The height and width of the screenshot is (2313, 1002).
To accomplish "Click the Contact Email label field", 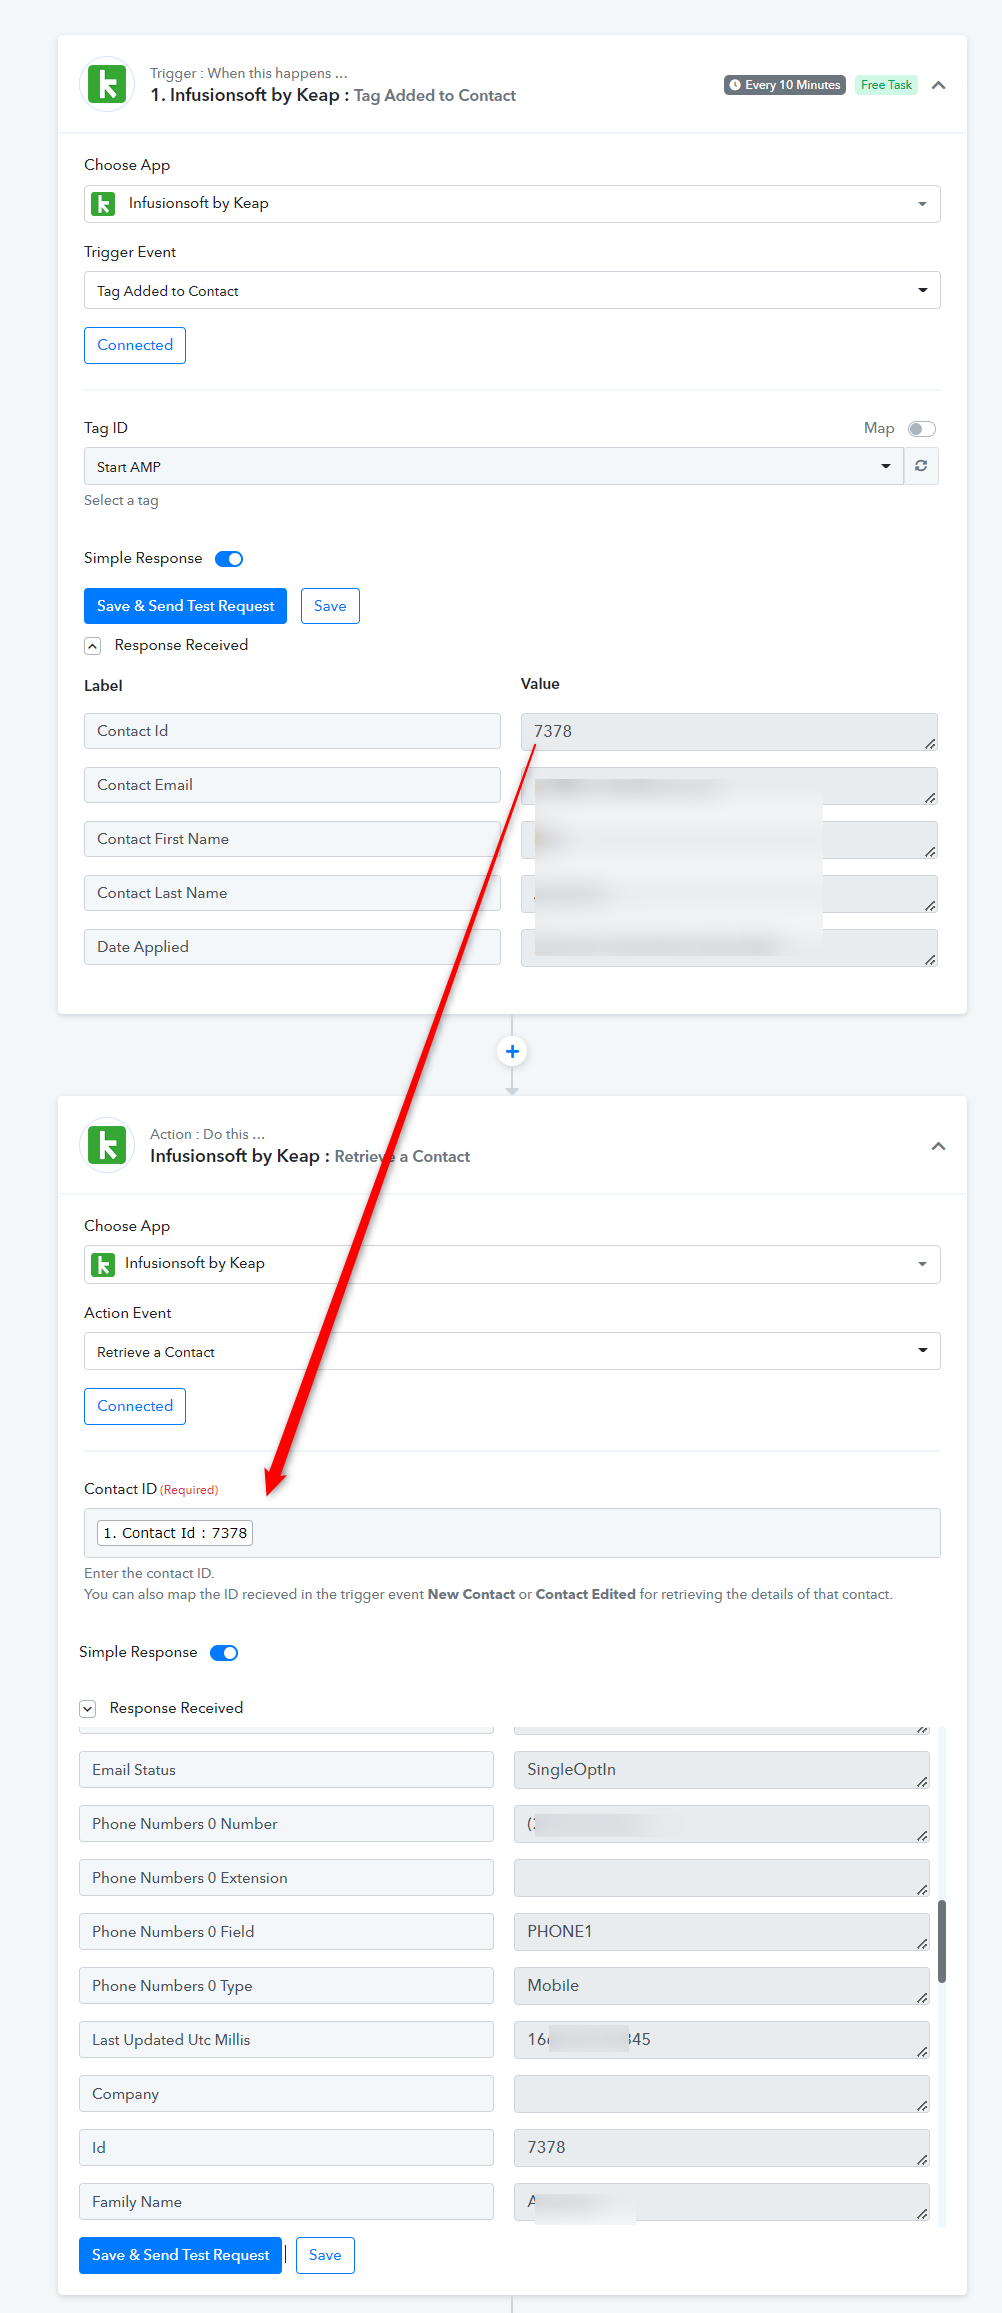I will click(292, 785).
